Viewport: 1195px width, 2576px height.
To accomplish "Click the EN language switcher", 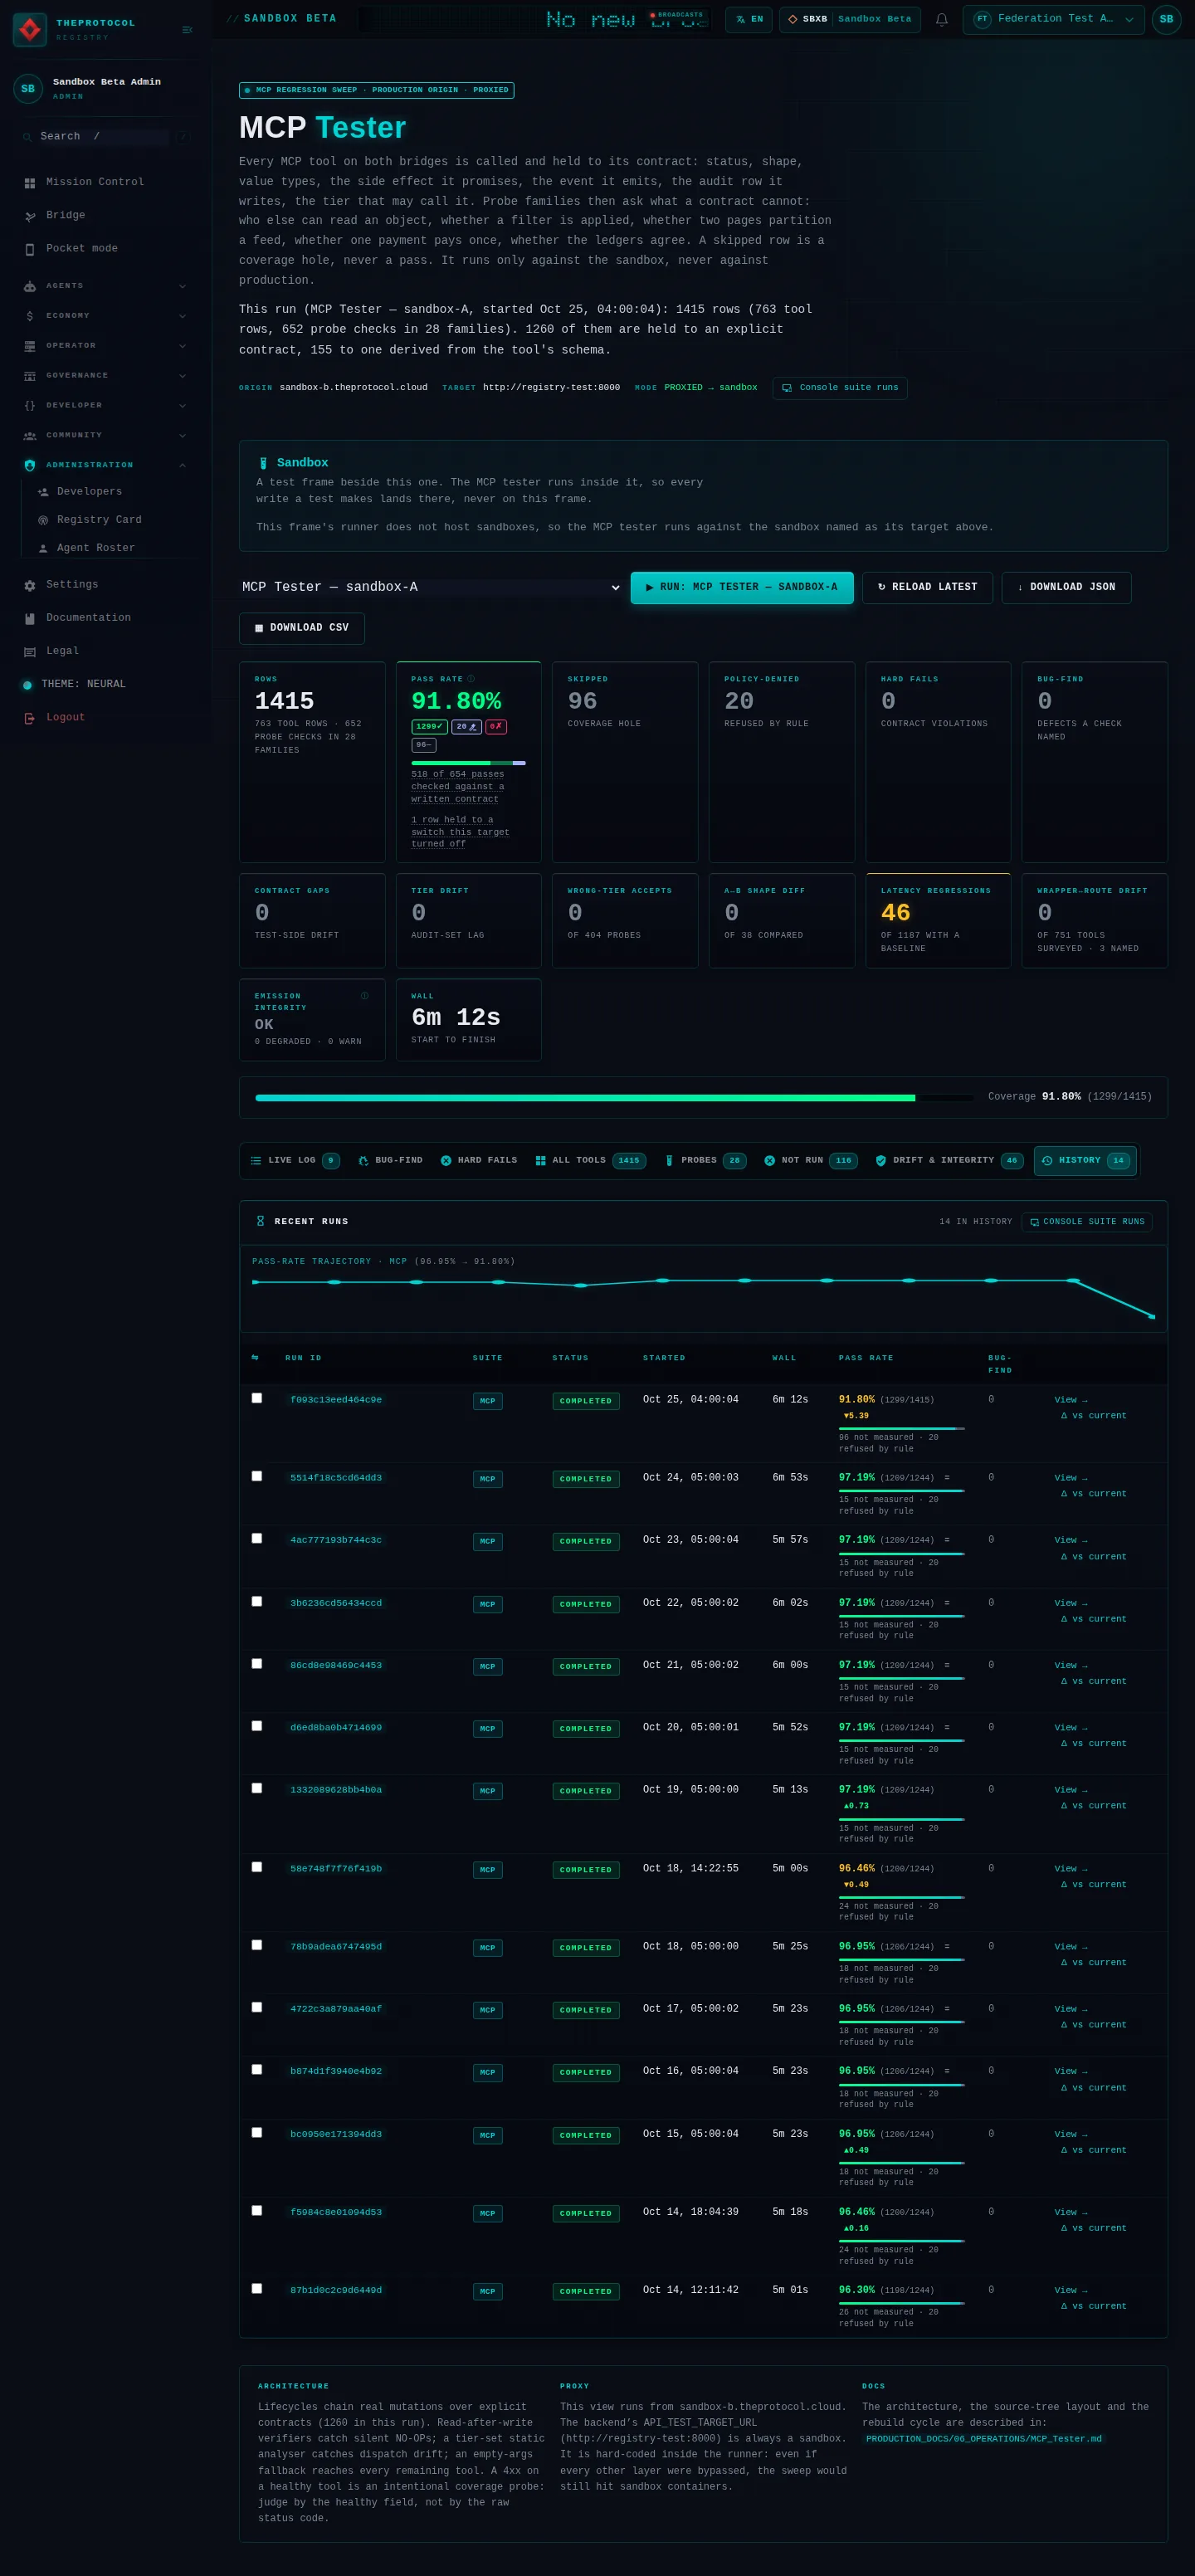I will (x=749, y=19).
